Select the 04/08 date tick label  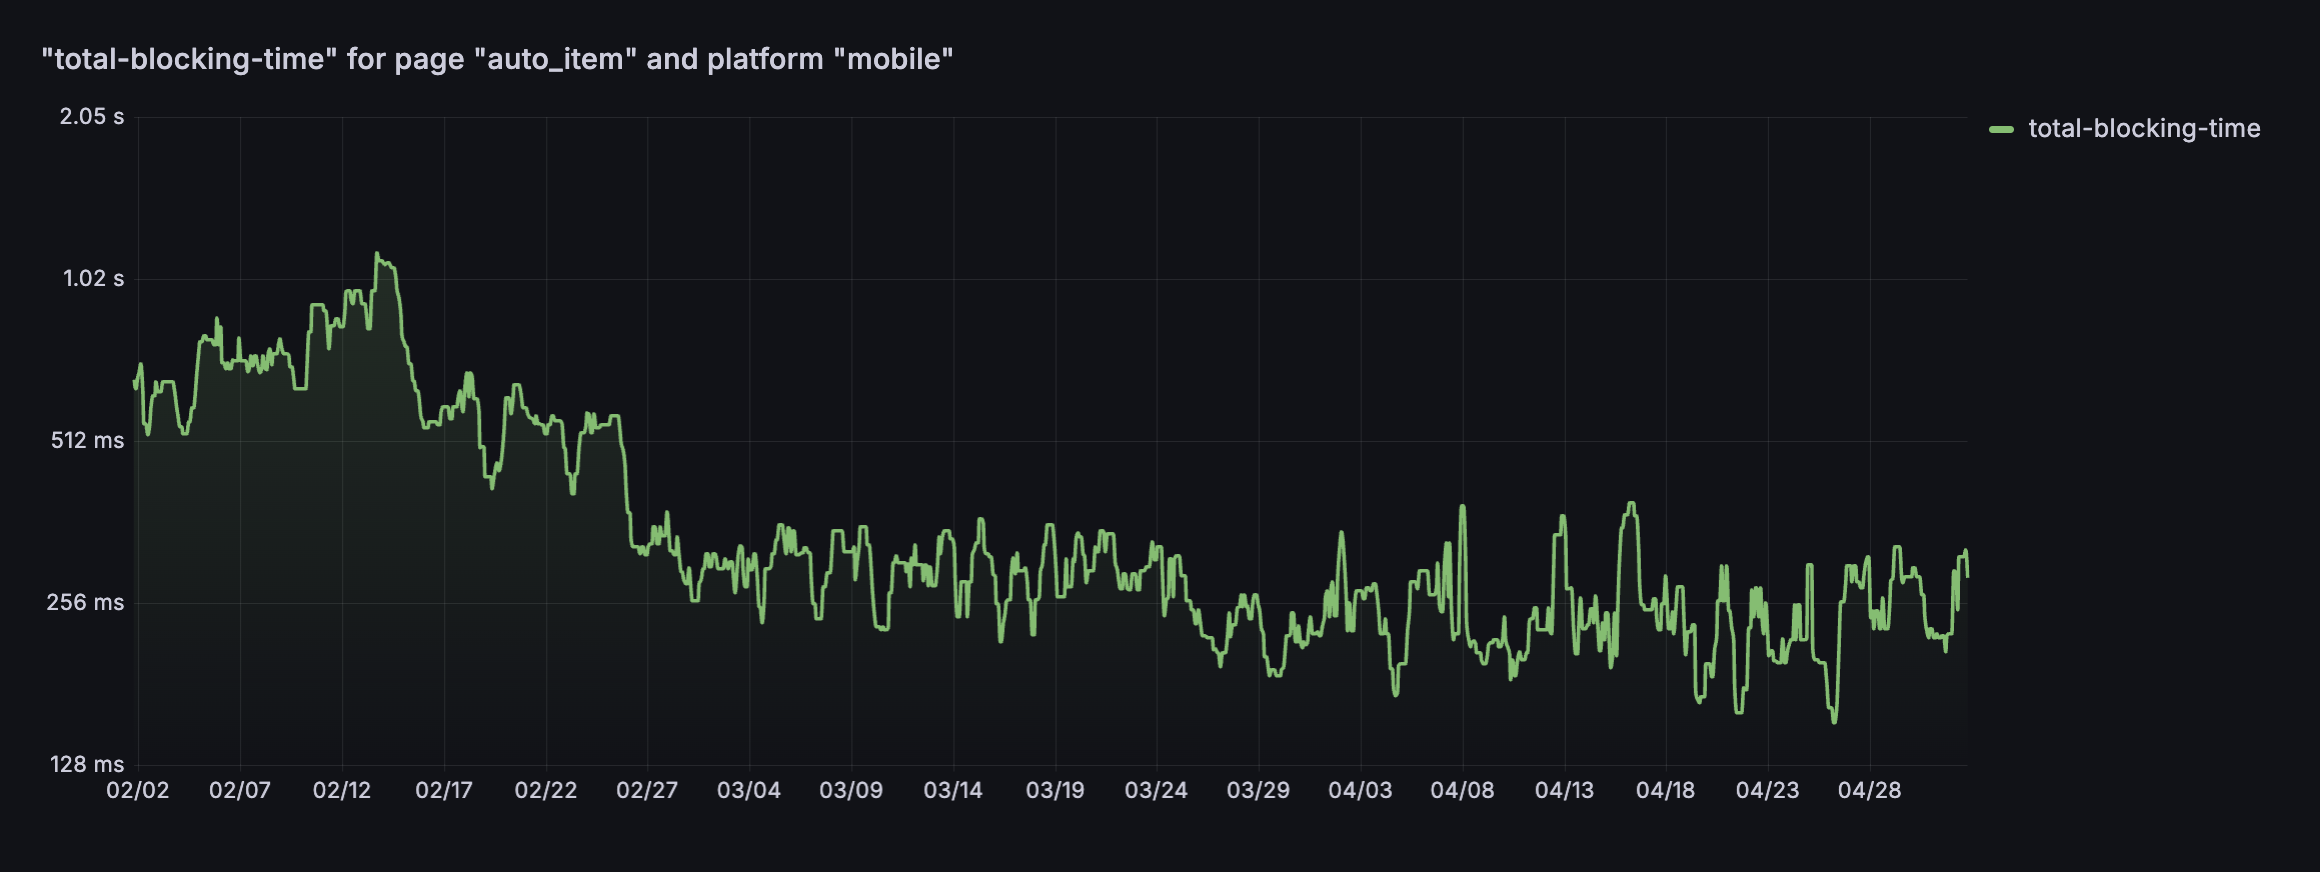click(x=1462, y=790)
